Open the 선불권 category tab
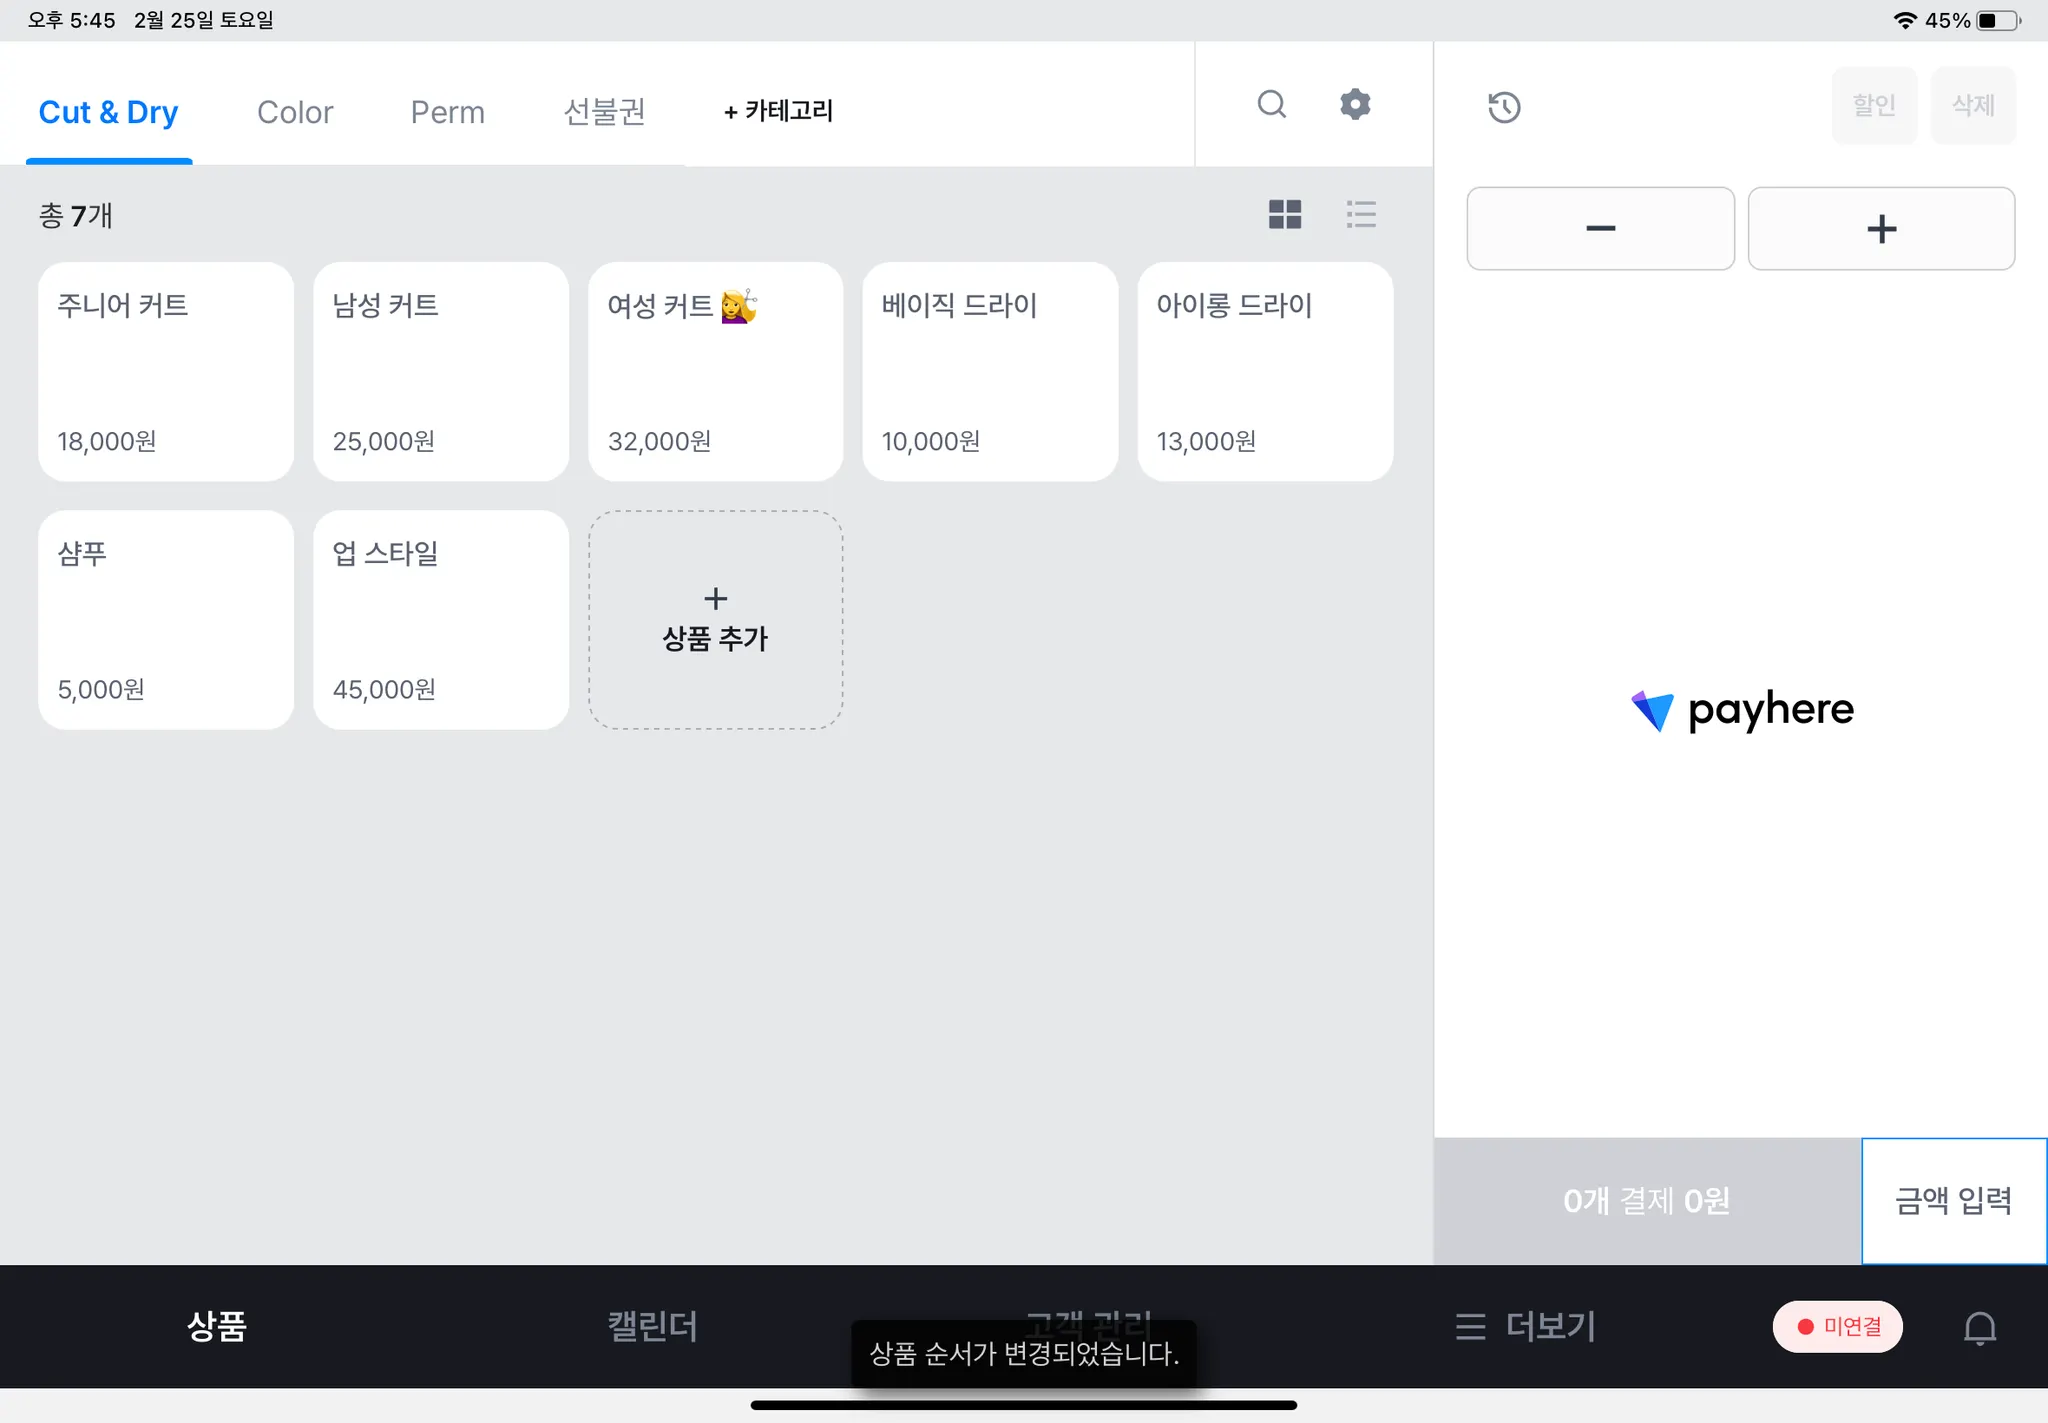The image size is (2048, 1423). tap(604, 112)
